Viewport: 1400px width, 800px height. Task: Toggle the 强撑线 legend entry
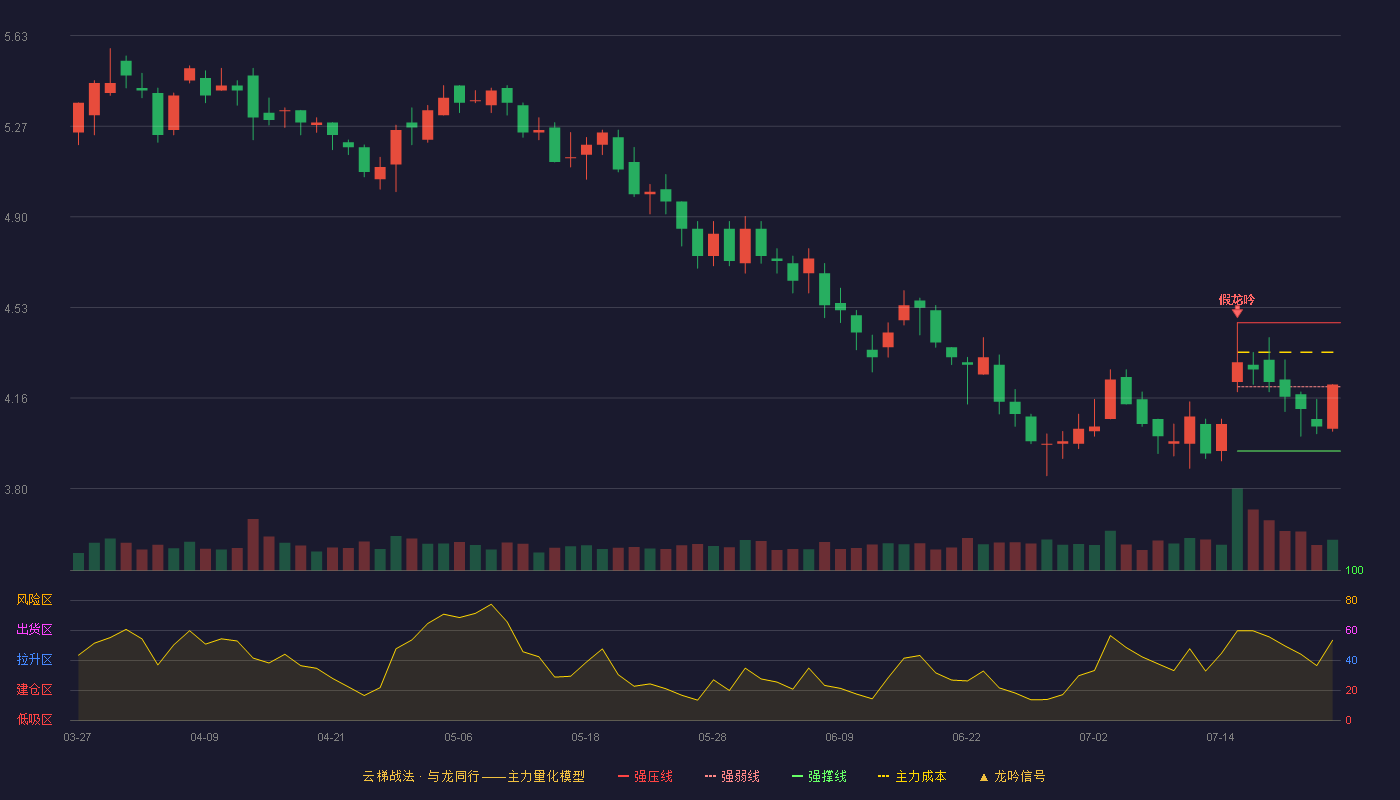pyautogui.click(x=819, y=776)
